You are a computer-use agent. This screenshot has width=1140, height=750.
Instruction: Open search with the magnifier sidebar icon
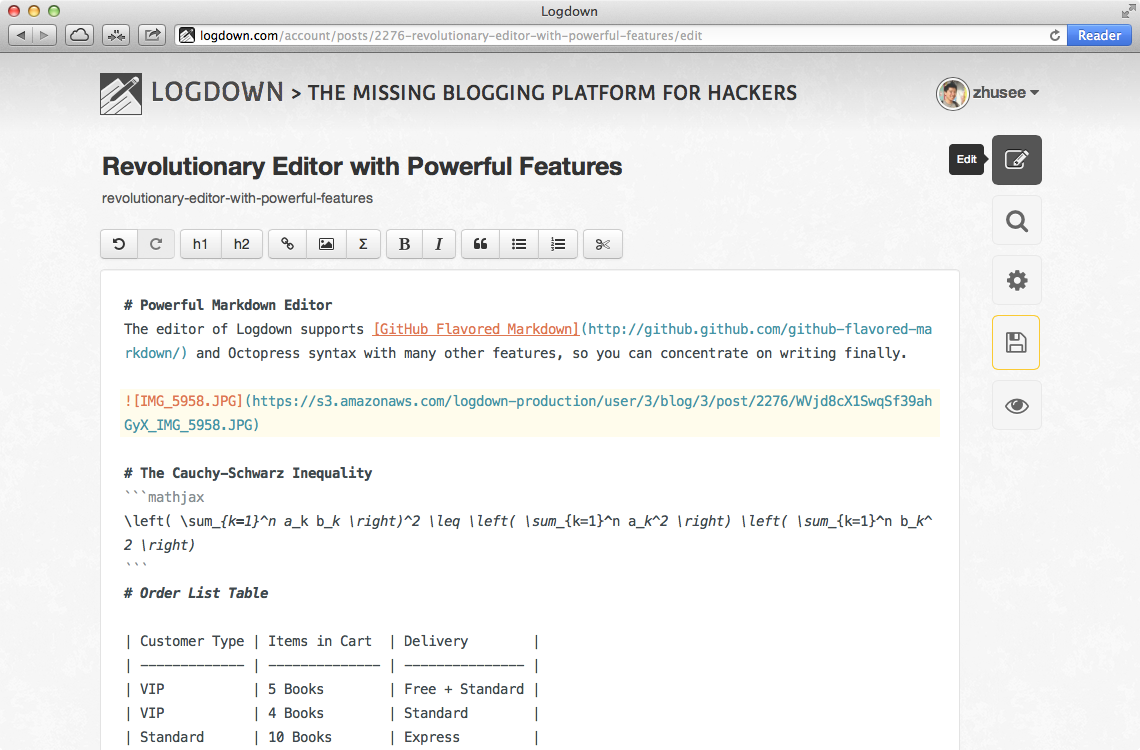tap(1016, 221)
